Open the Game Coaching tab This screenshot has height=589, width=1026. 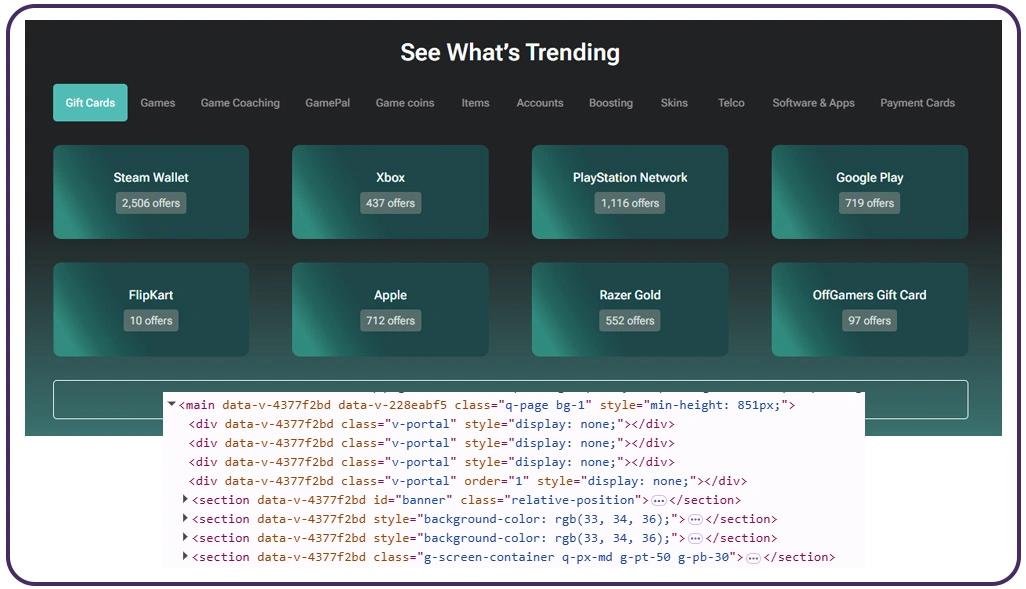[x=240, y=103]
